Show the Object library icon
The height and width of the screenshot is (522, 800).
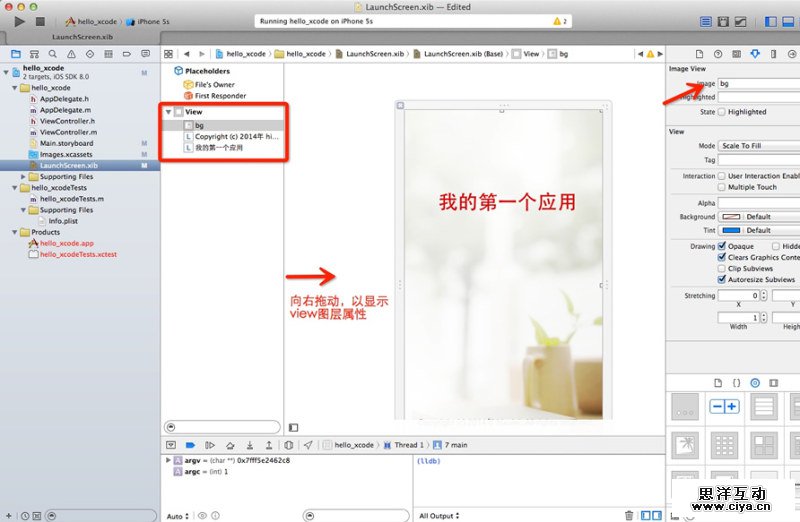point(755,383)
